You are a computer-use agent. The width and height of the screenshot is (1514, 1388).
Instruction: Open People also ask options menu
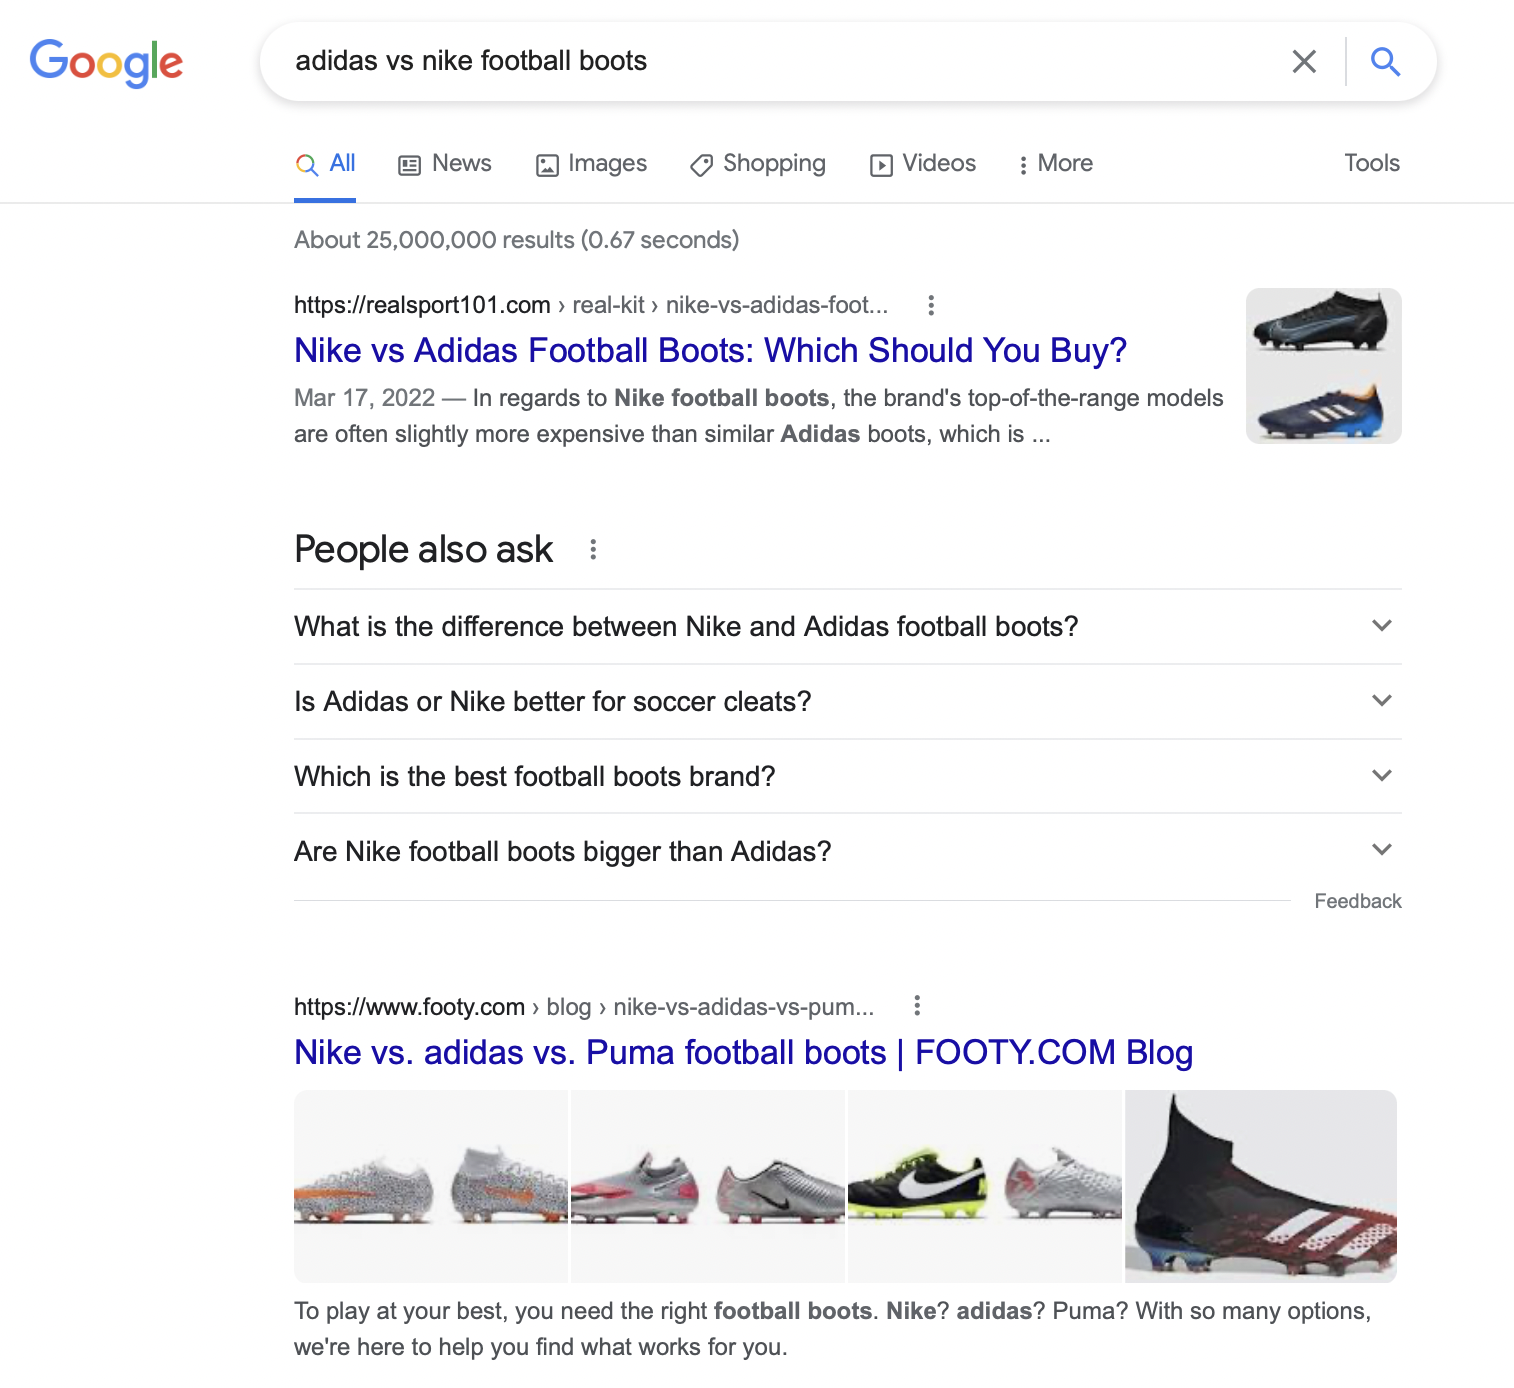point(593,549)
